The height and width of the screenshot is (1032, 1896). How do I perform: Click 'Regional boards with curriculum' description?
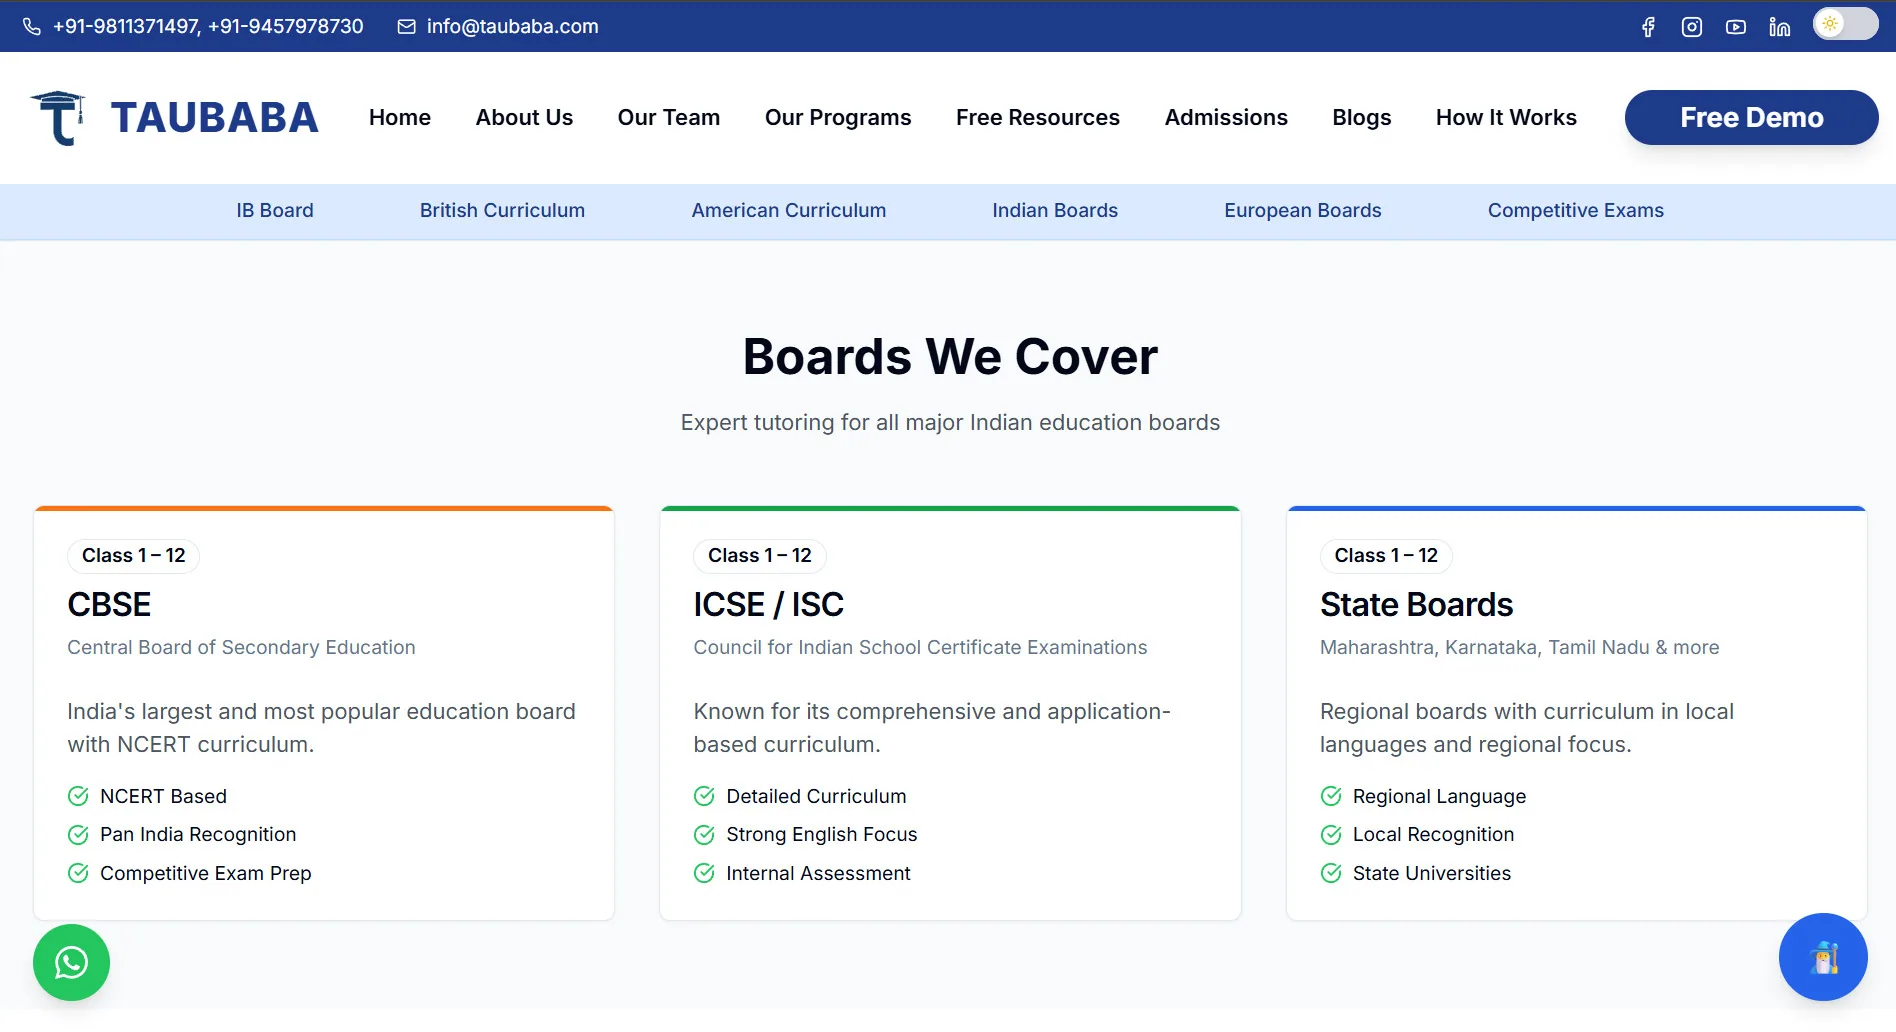pyautogui.click(x=1527, y=728)
